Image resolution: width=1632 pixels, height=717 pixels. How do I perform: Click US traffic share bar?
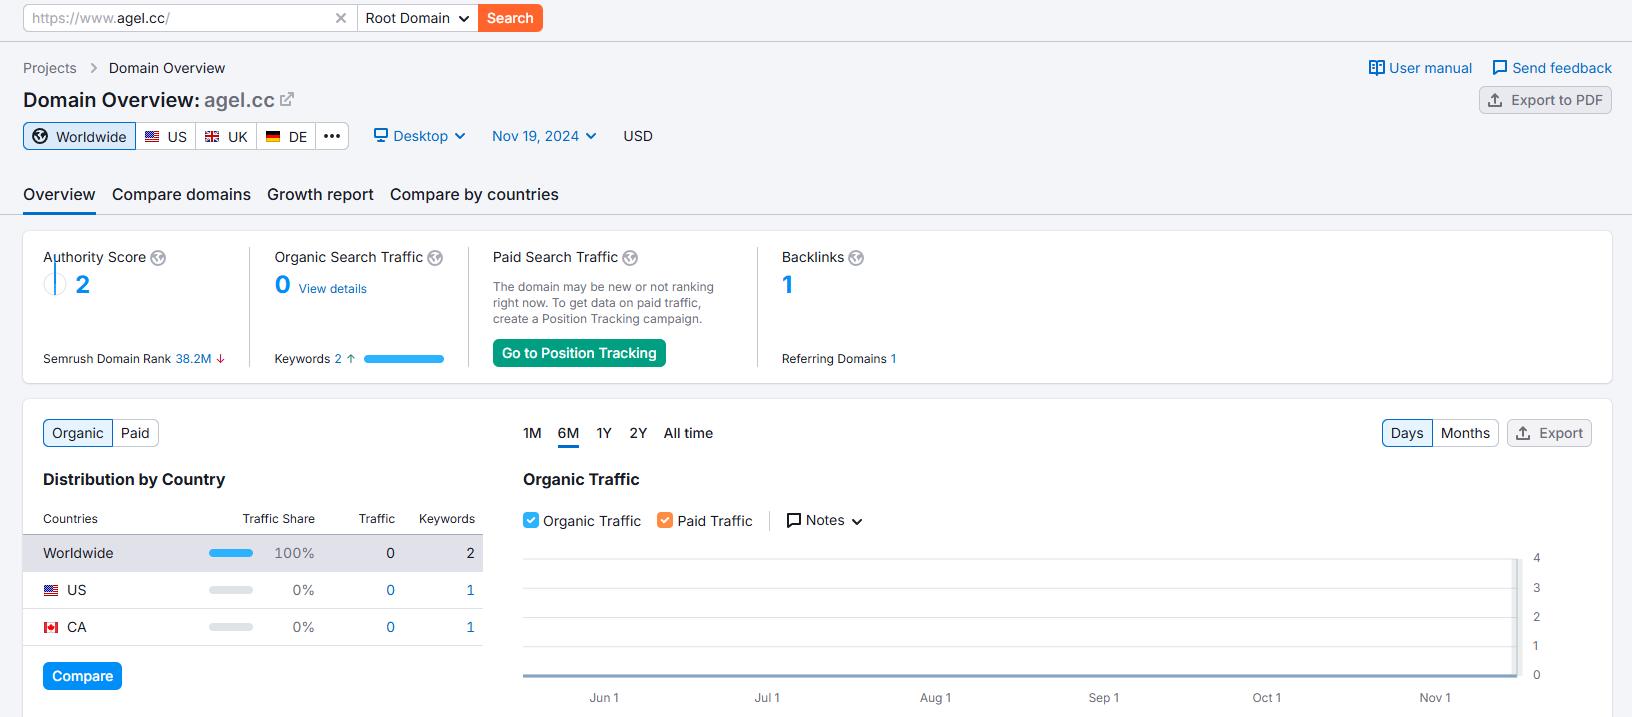click(x=231, y=590)
